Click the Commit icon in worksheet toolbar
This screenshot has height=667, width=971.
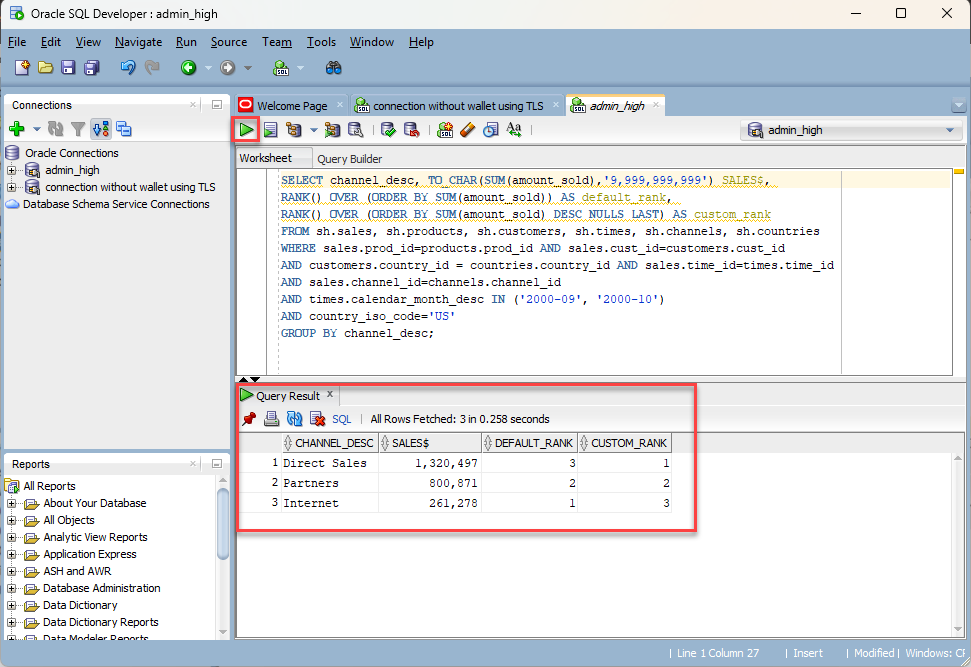(388, 129)
